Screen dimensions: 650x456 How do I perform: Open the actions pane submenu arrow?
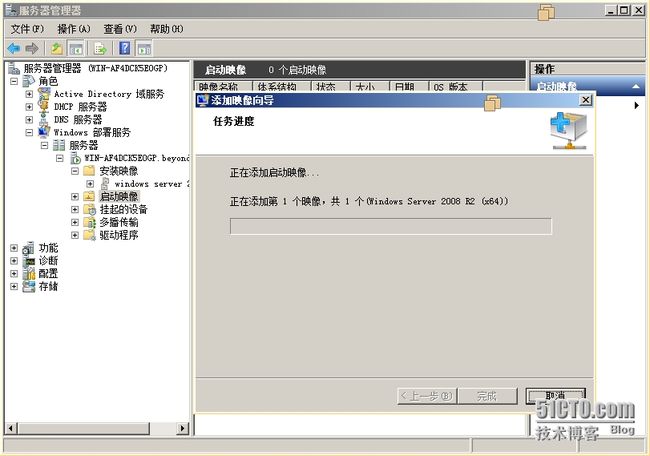(x=636, y=105)
